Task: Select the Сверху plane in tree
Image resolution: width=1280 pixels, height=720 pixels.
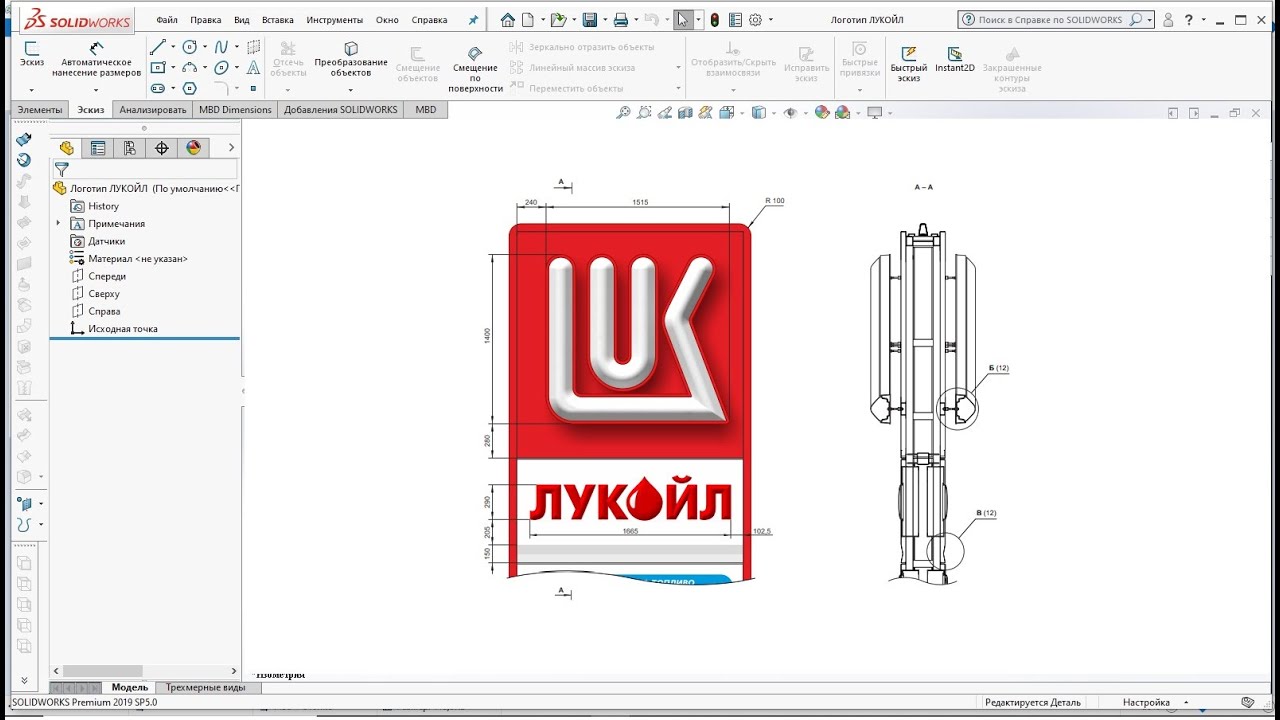Action: coord(104,293)
